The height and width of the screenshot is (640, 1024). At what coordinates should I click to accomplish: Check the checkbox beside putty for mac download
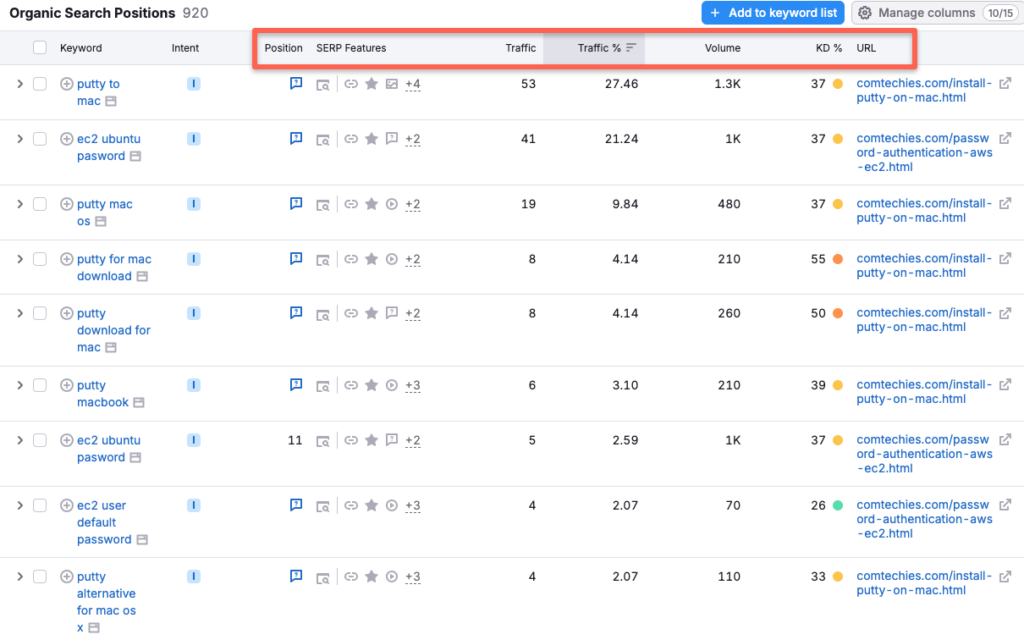coord(40,259)
